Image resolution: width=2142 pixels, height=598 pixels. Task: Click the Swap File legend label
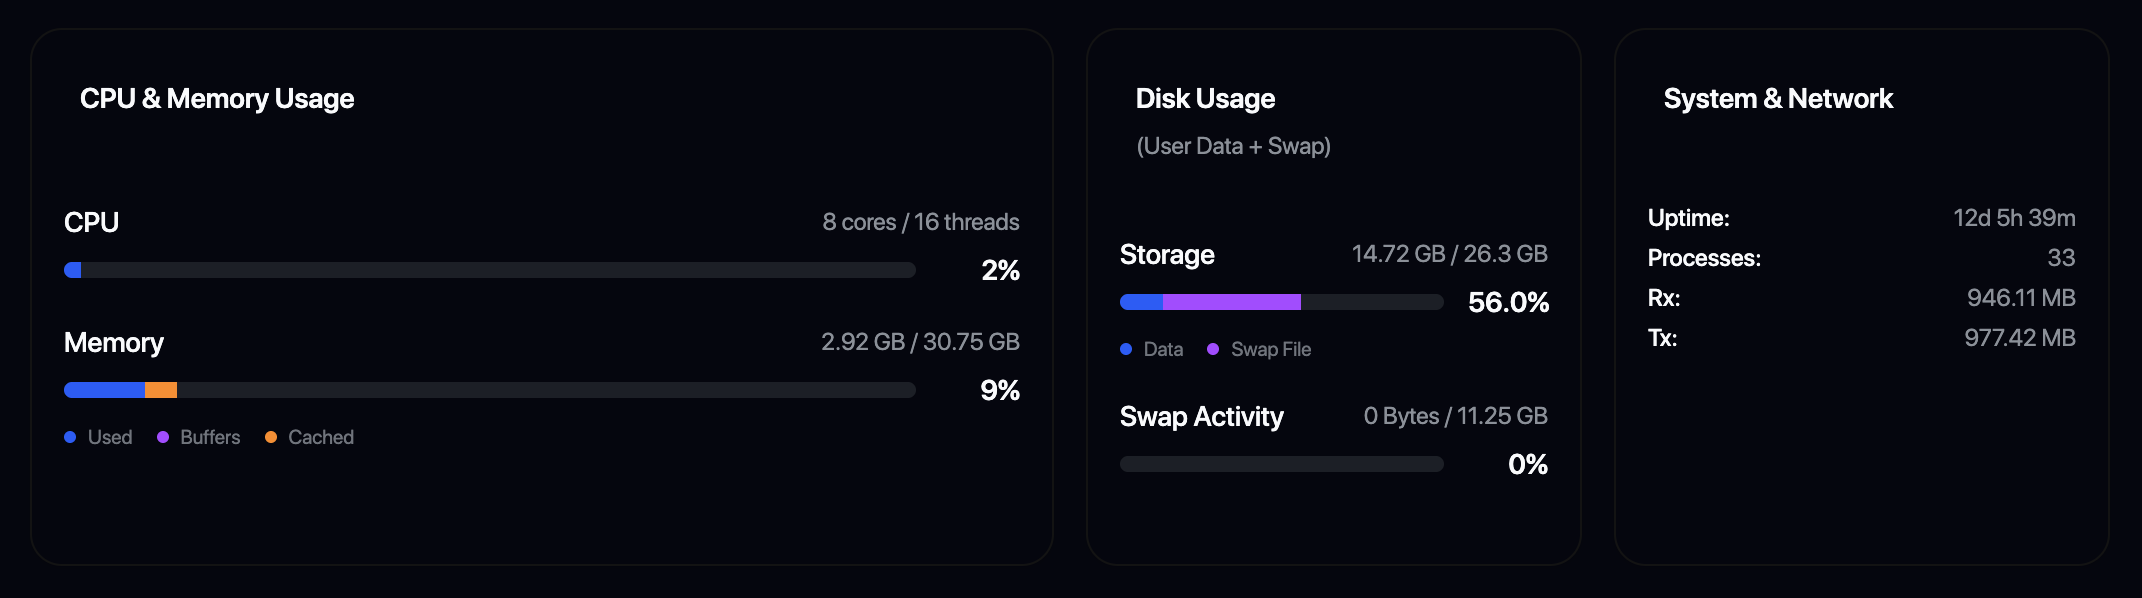pyautogui.click(x=1270, y=349)
